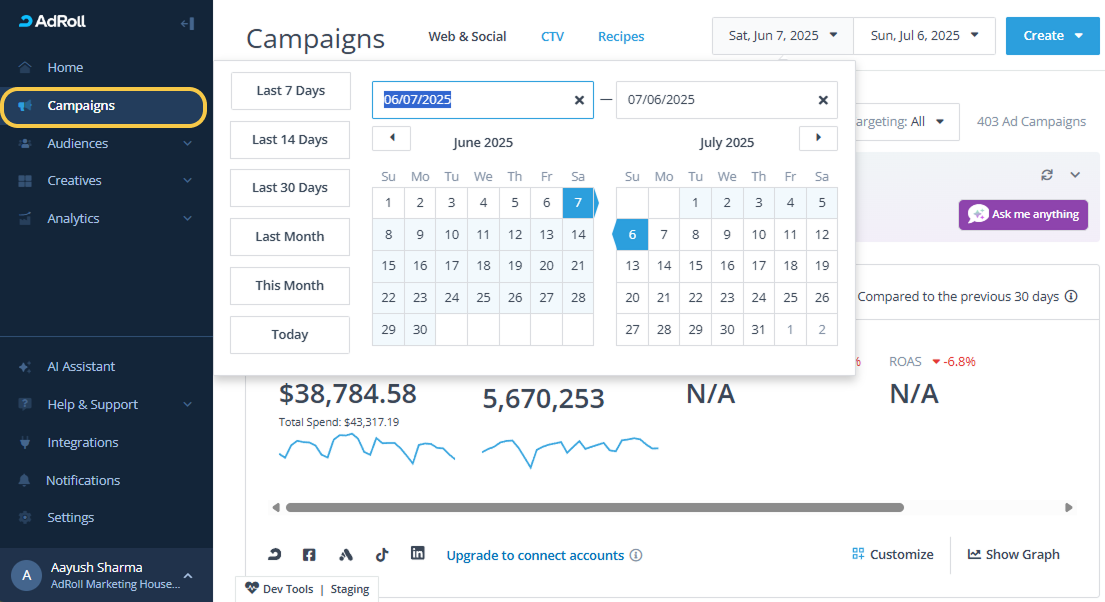Select the Facebook icon filter
Screen dimensions: 1105x602
click(309, 555)
